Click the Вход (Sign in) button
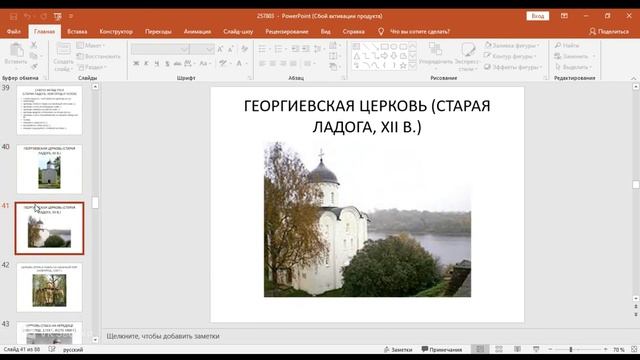 tap(538, 16)
